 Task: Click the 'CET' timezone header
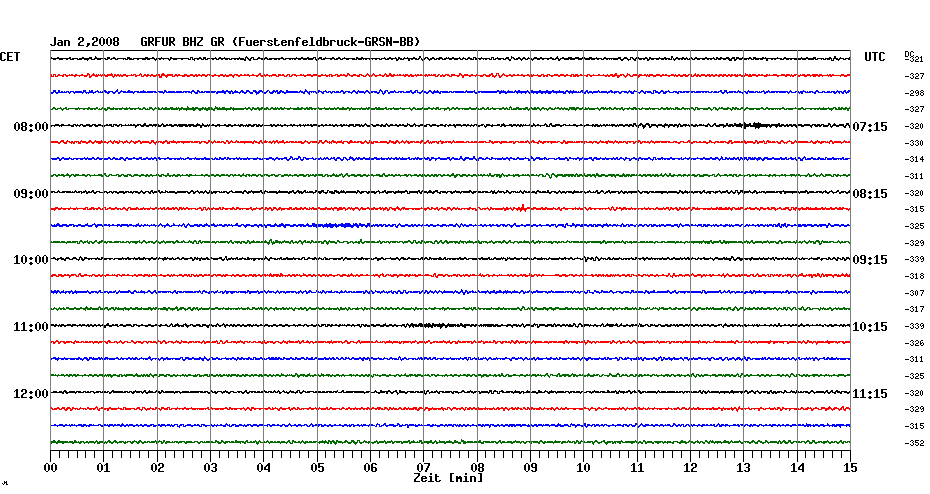coord(10,57)
